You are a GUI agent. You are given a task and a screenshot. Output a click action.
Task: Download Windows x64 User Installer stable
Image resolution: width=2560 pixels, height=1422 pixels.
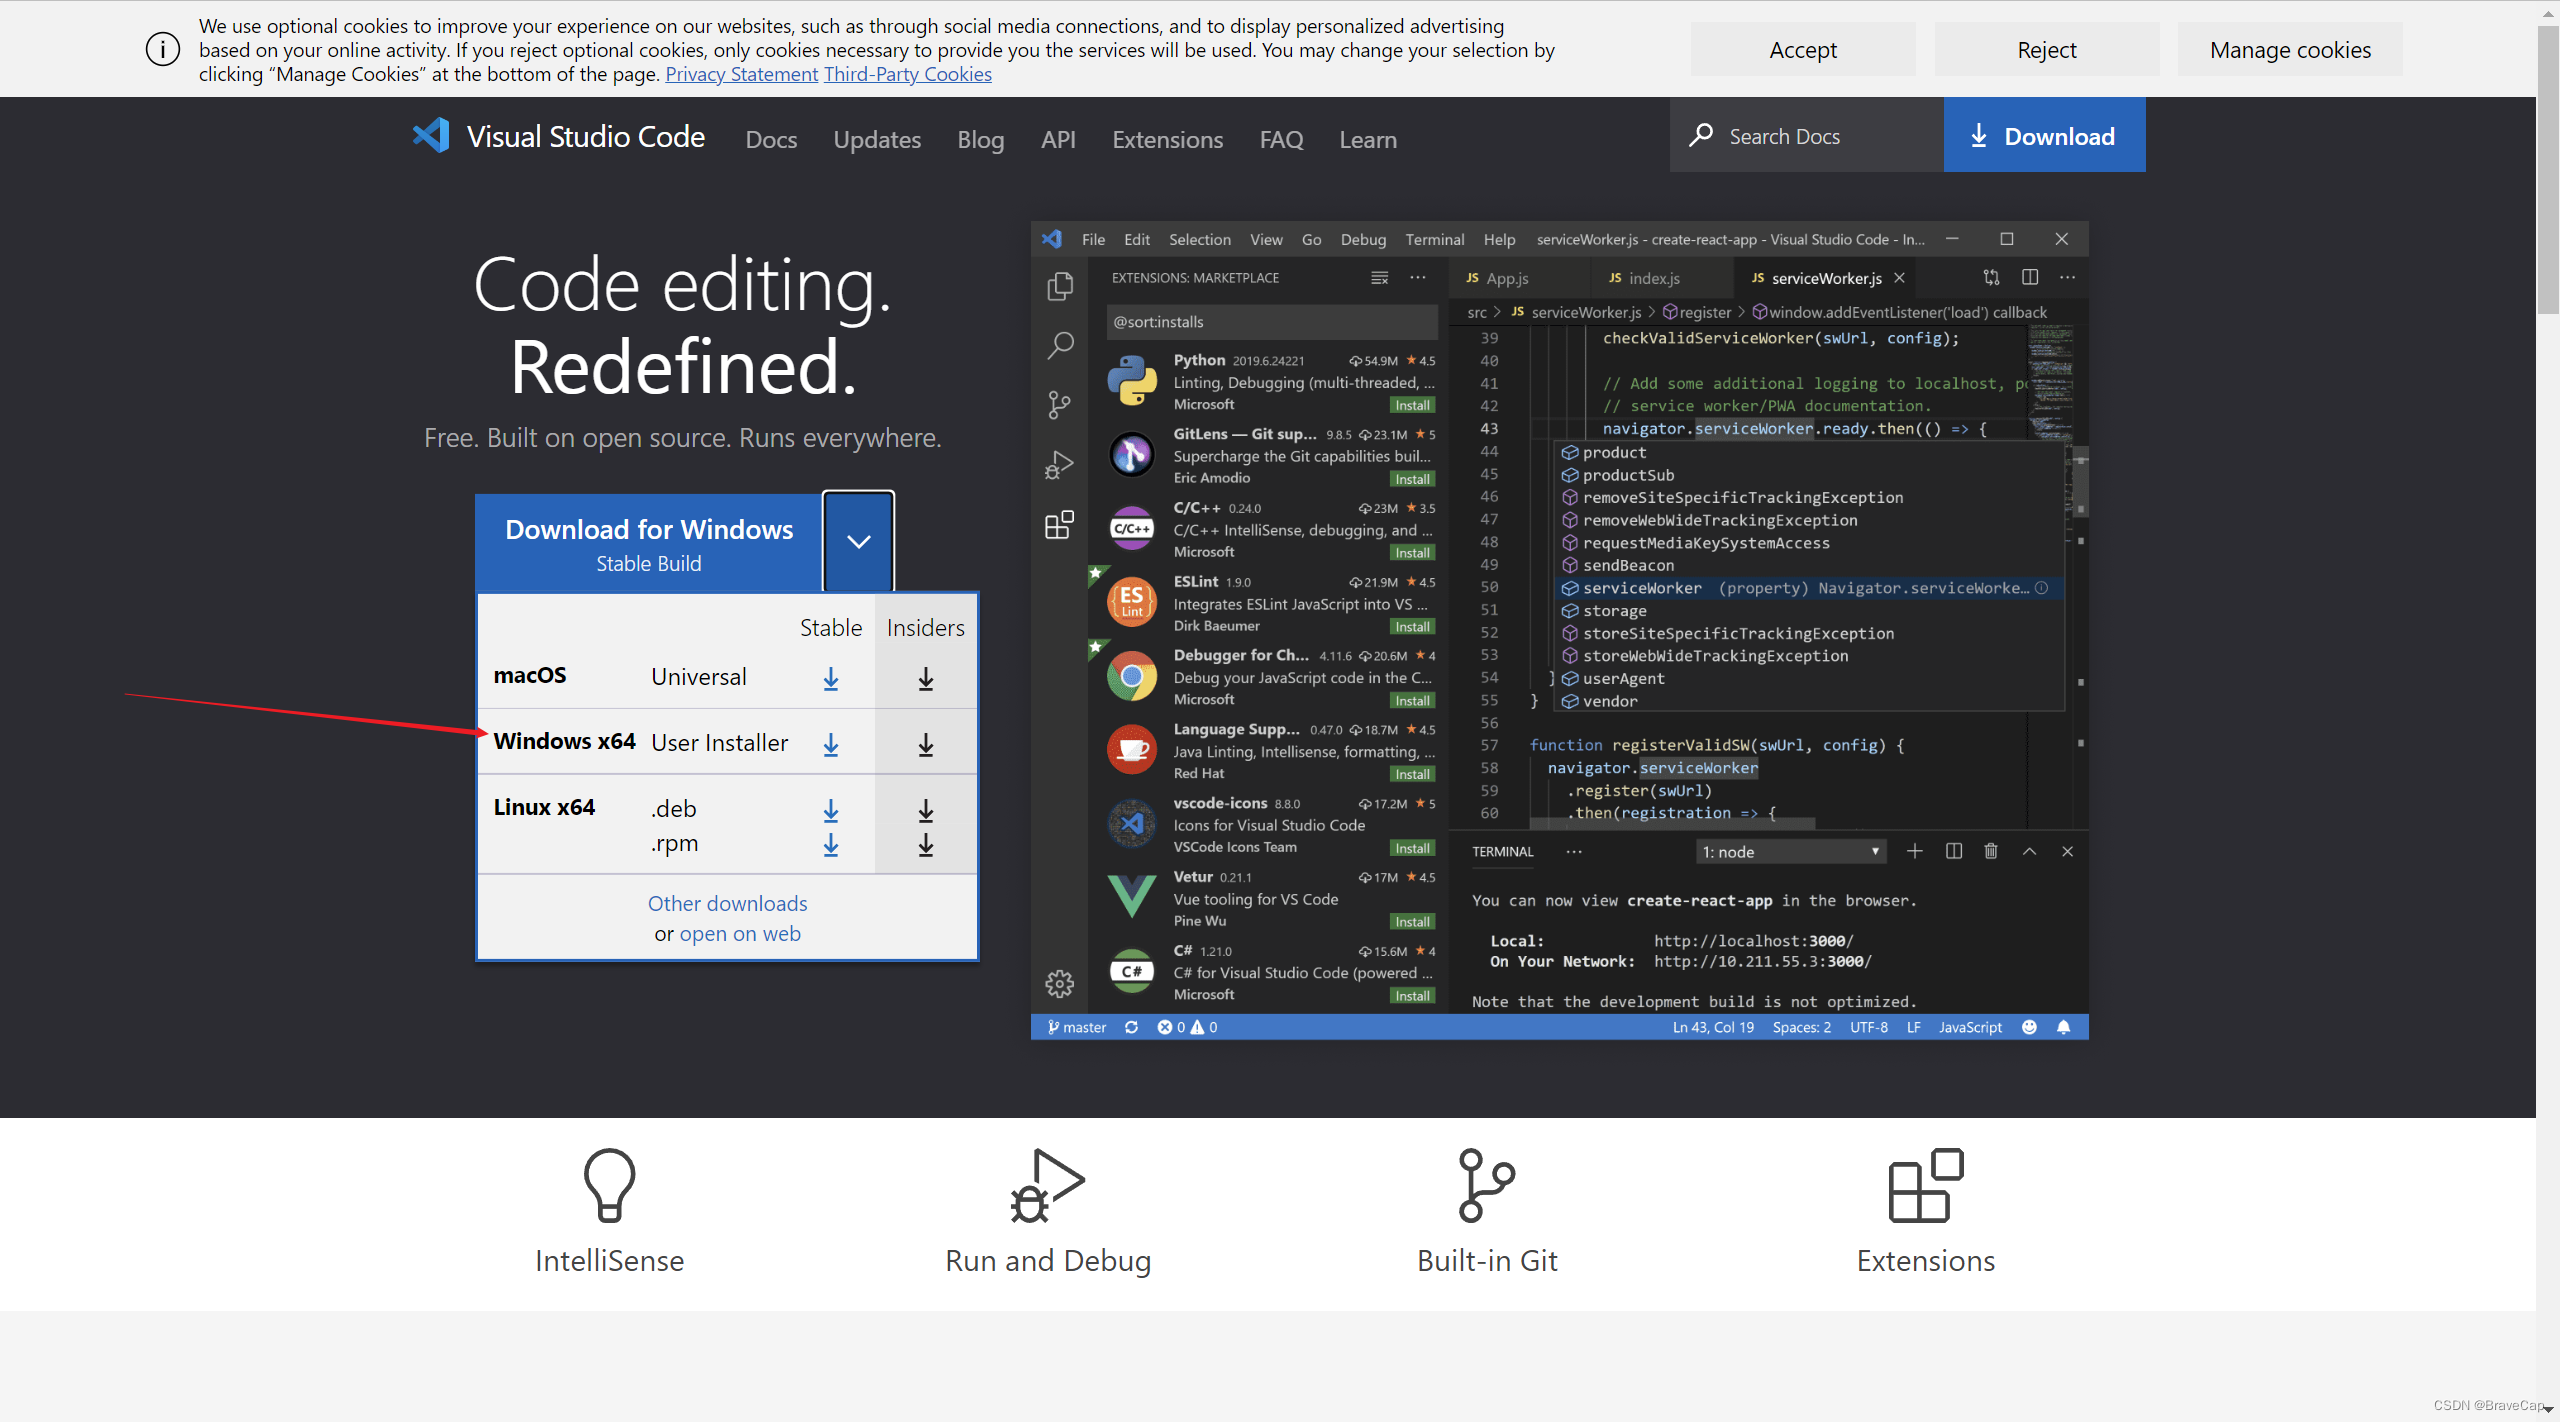tap(831, 745)
